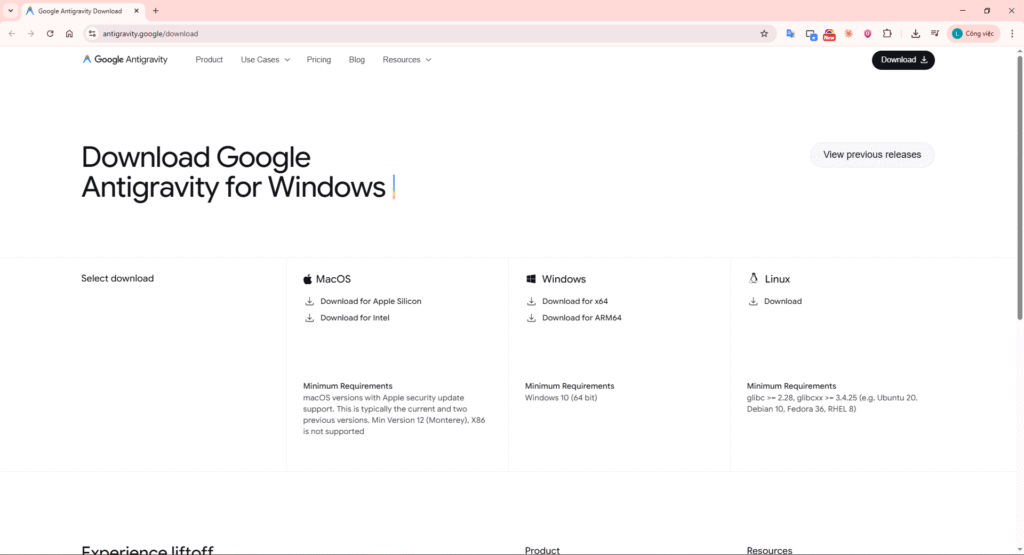
Task: Expand the Use Cases dropdown
Action: click(265, 60)
